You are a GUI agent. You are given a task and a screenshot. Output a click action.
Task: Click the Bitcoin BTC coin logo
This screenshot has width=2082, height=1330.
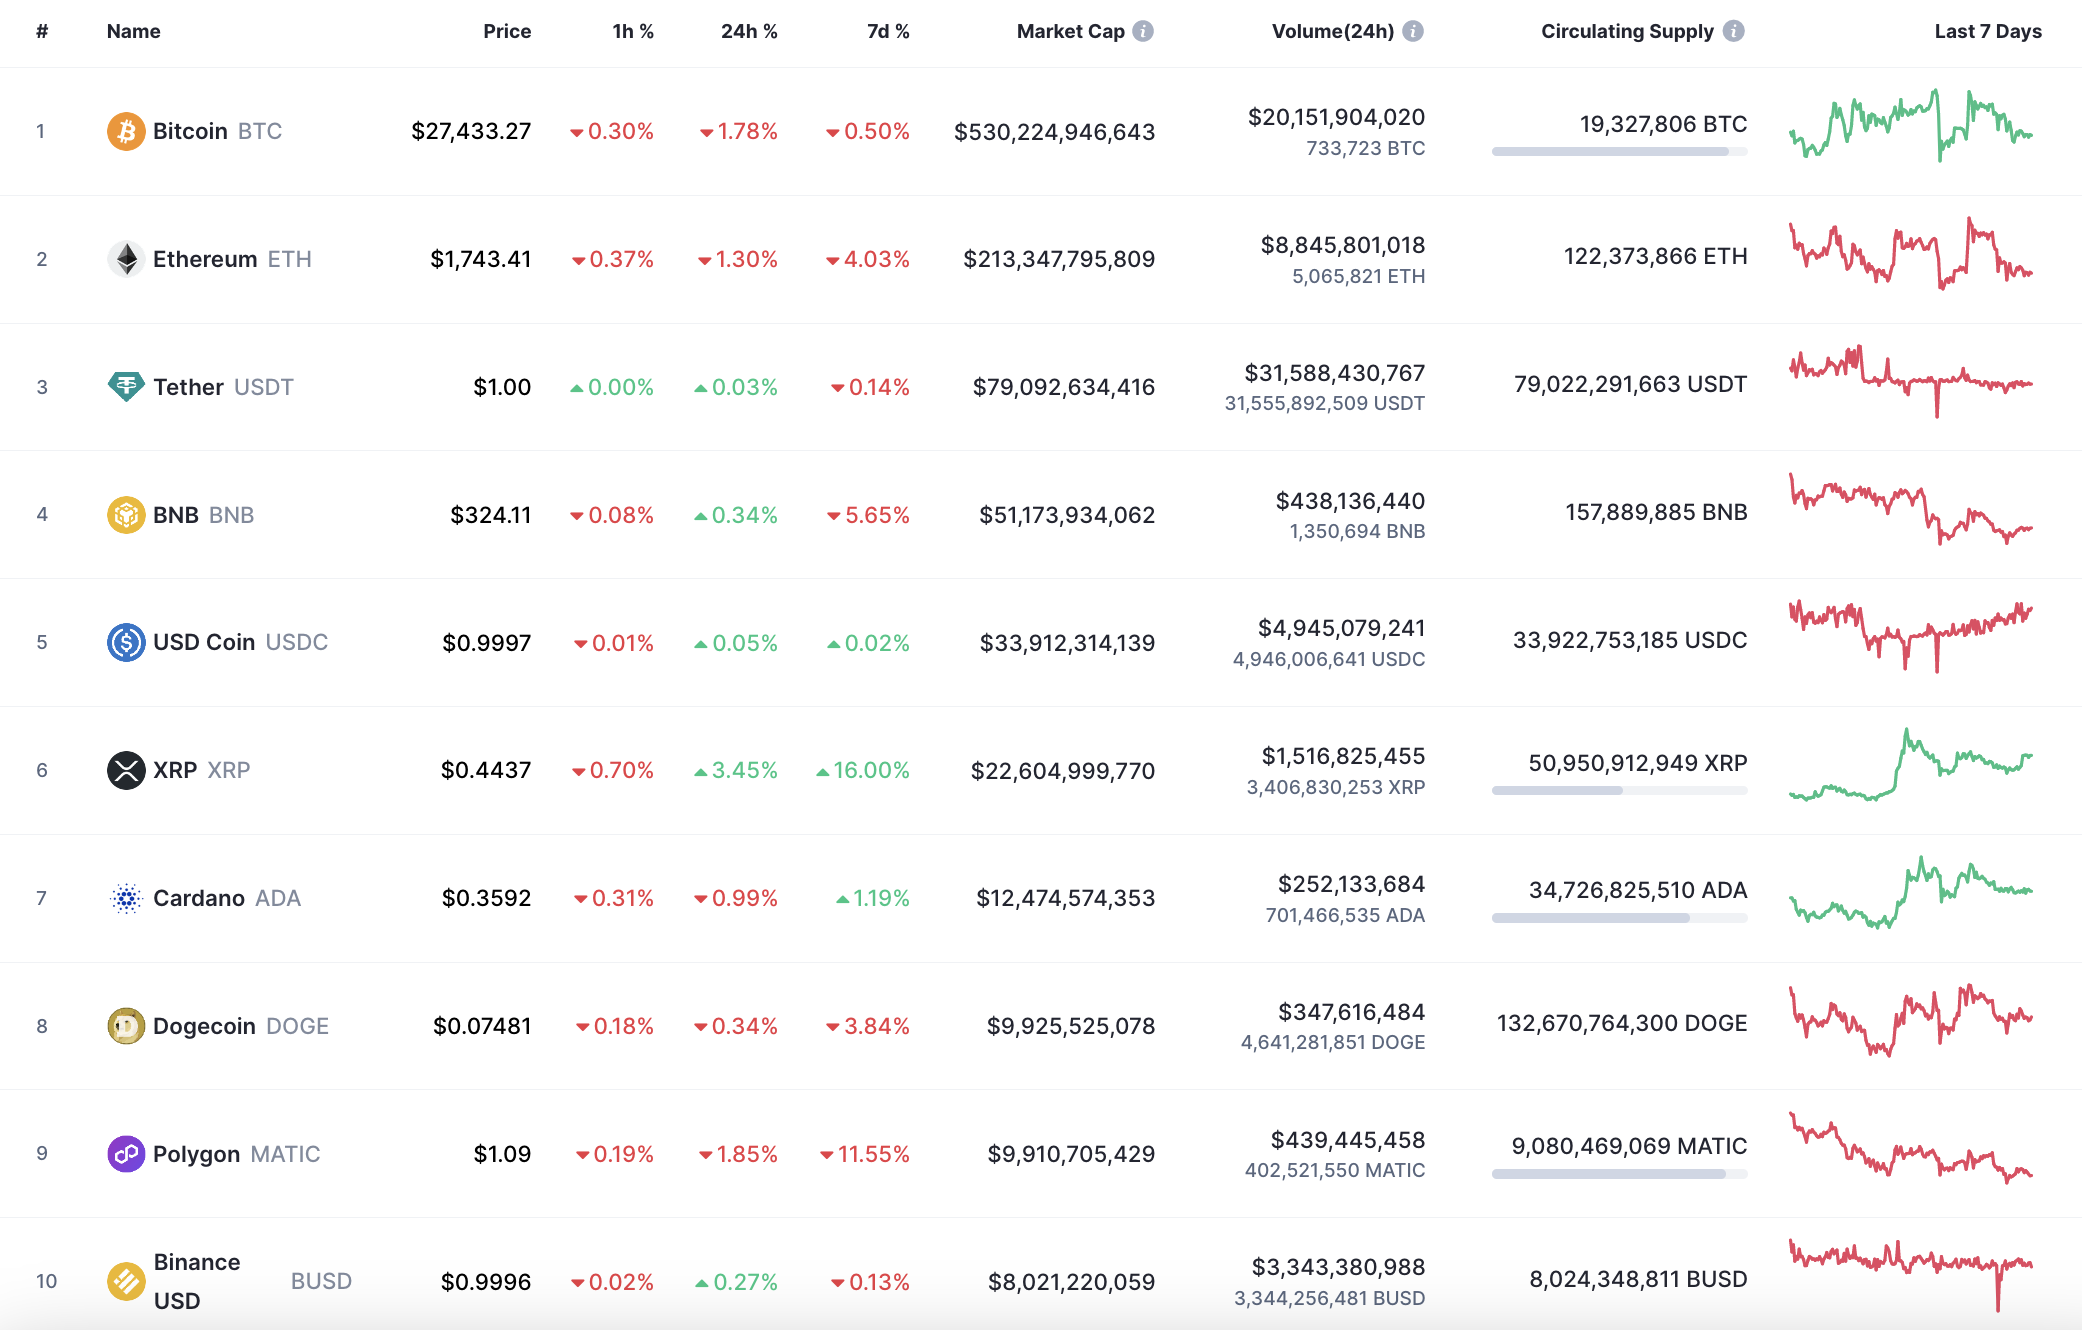click(x=124, y=130)
